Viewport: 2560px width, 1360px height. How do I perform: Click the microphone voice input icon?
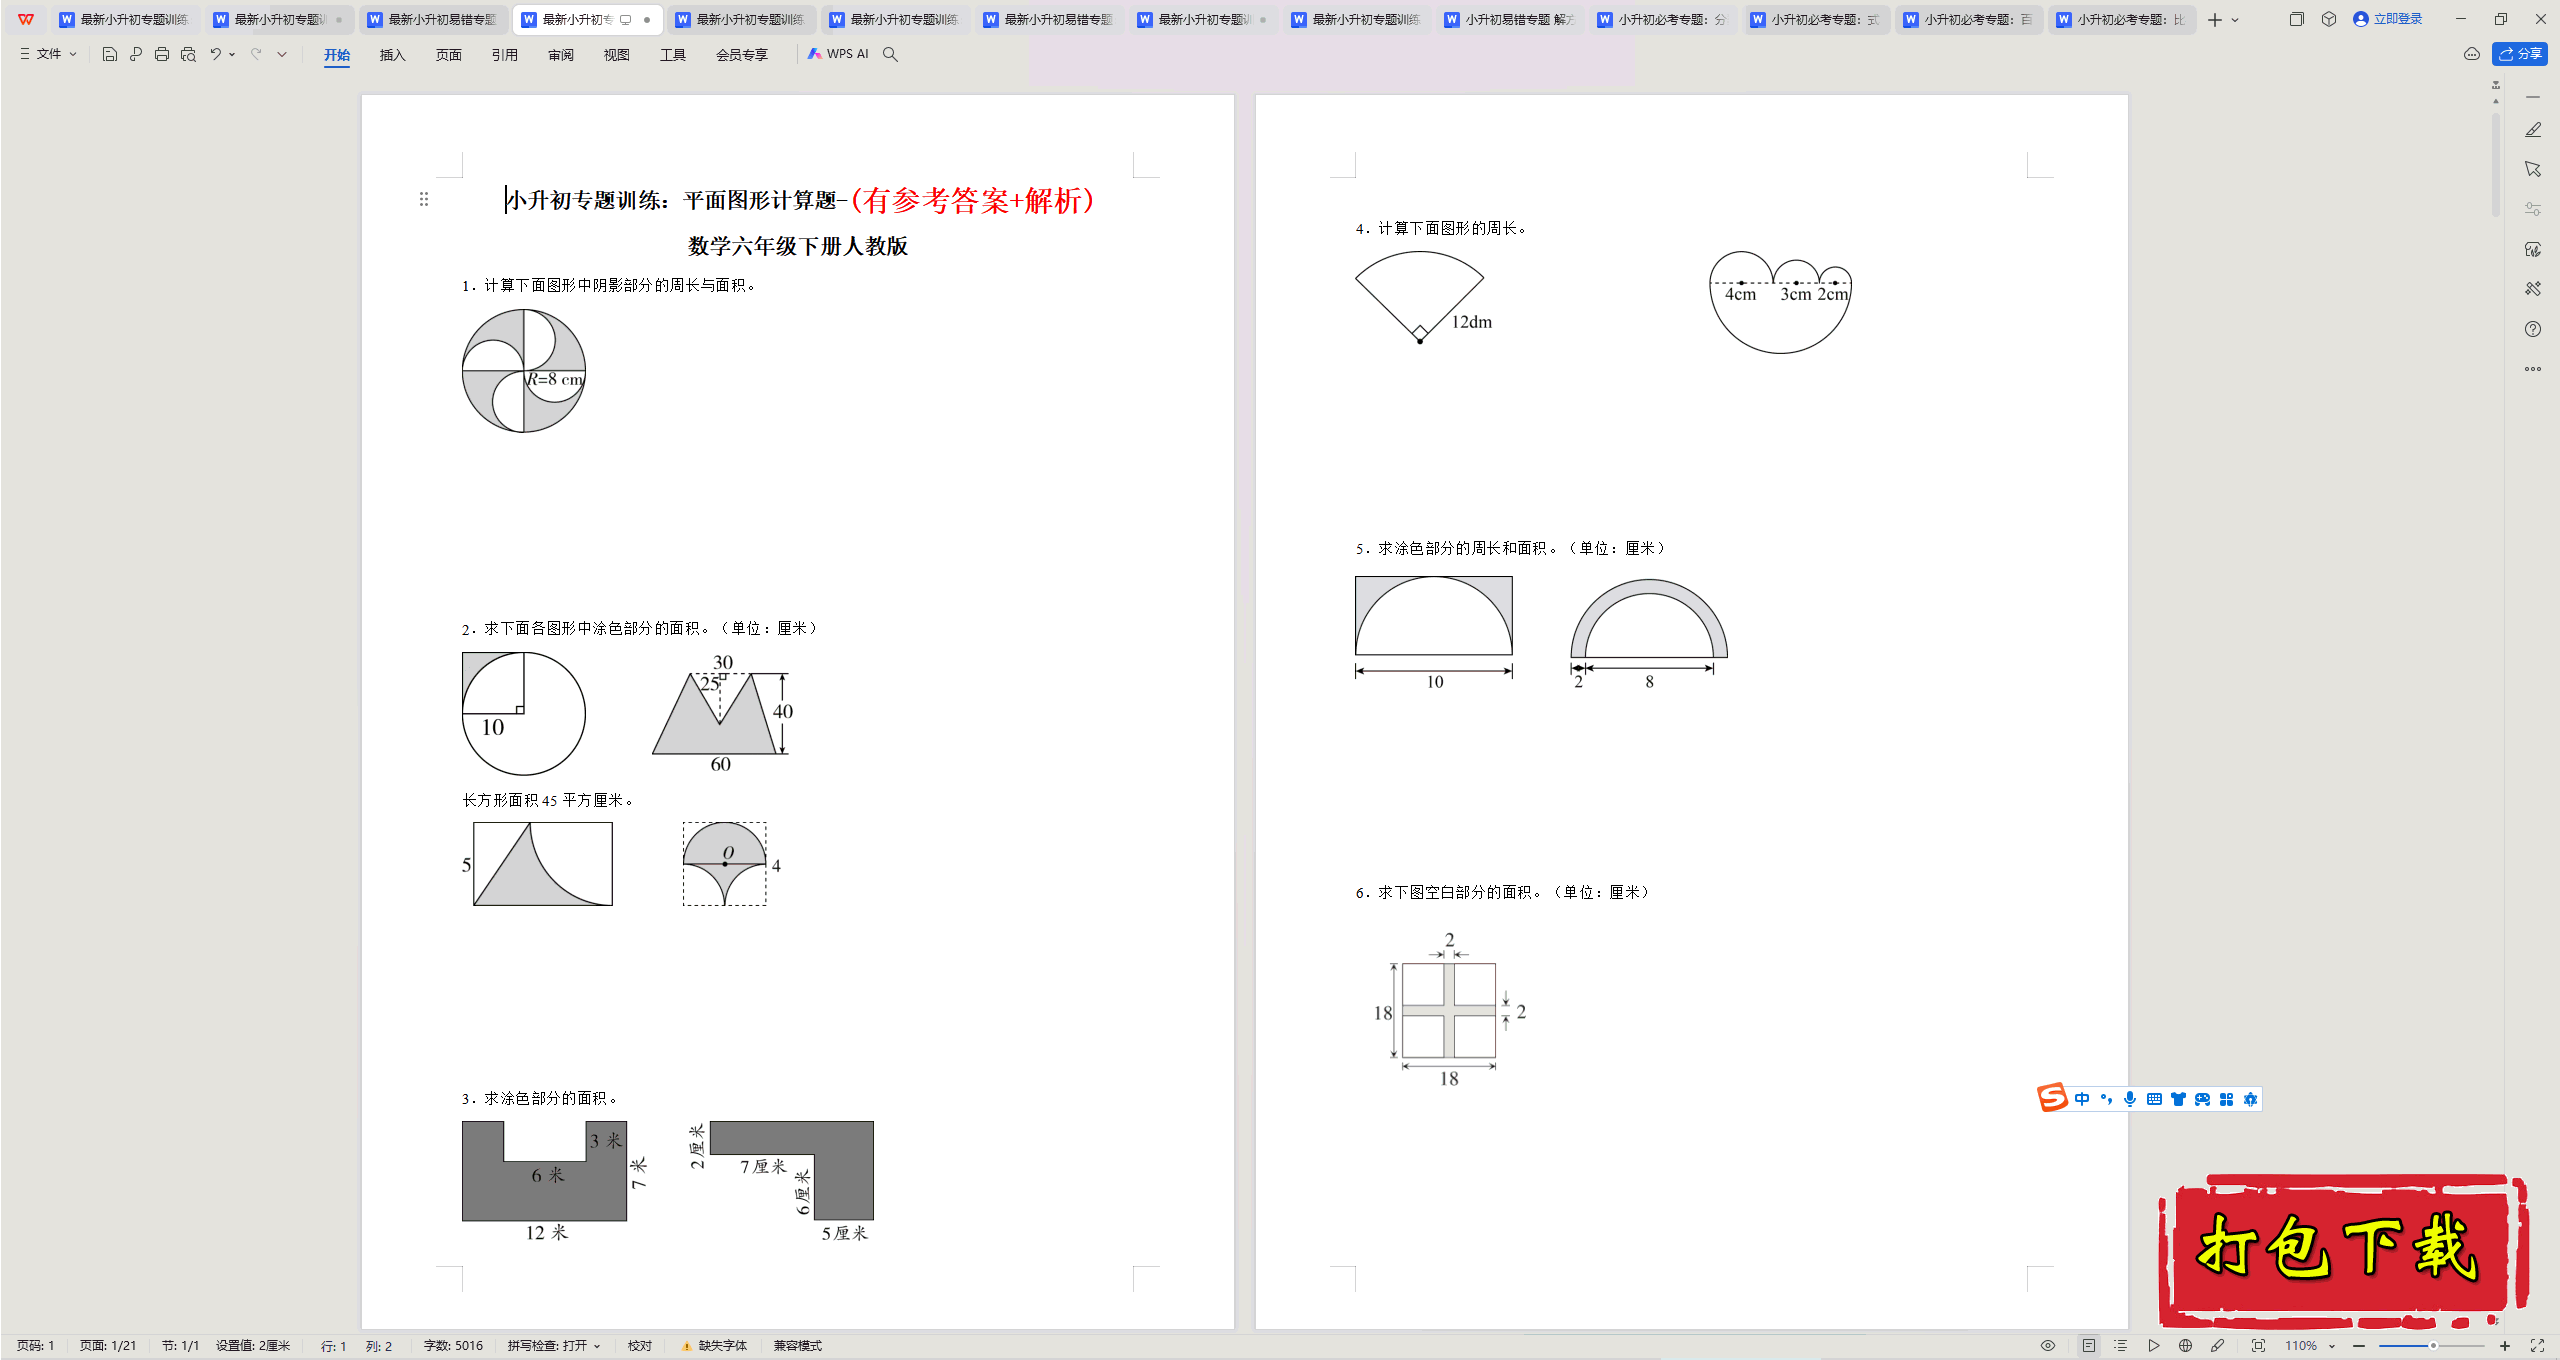tap(2130, 1099)
